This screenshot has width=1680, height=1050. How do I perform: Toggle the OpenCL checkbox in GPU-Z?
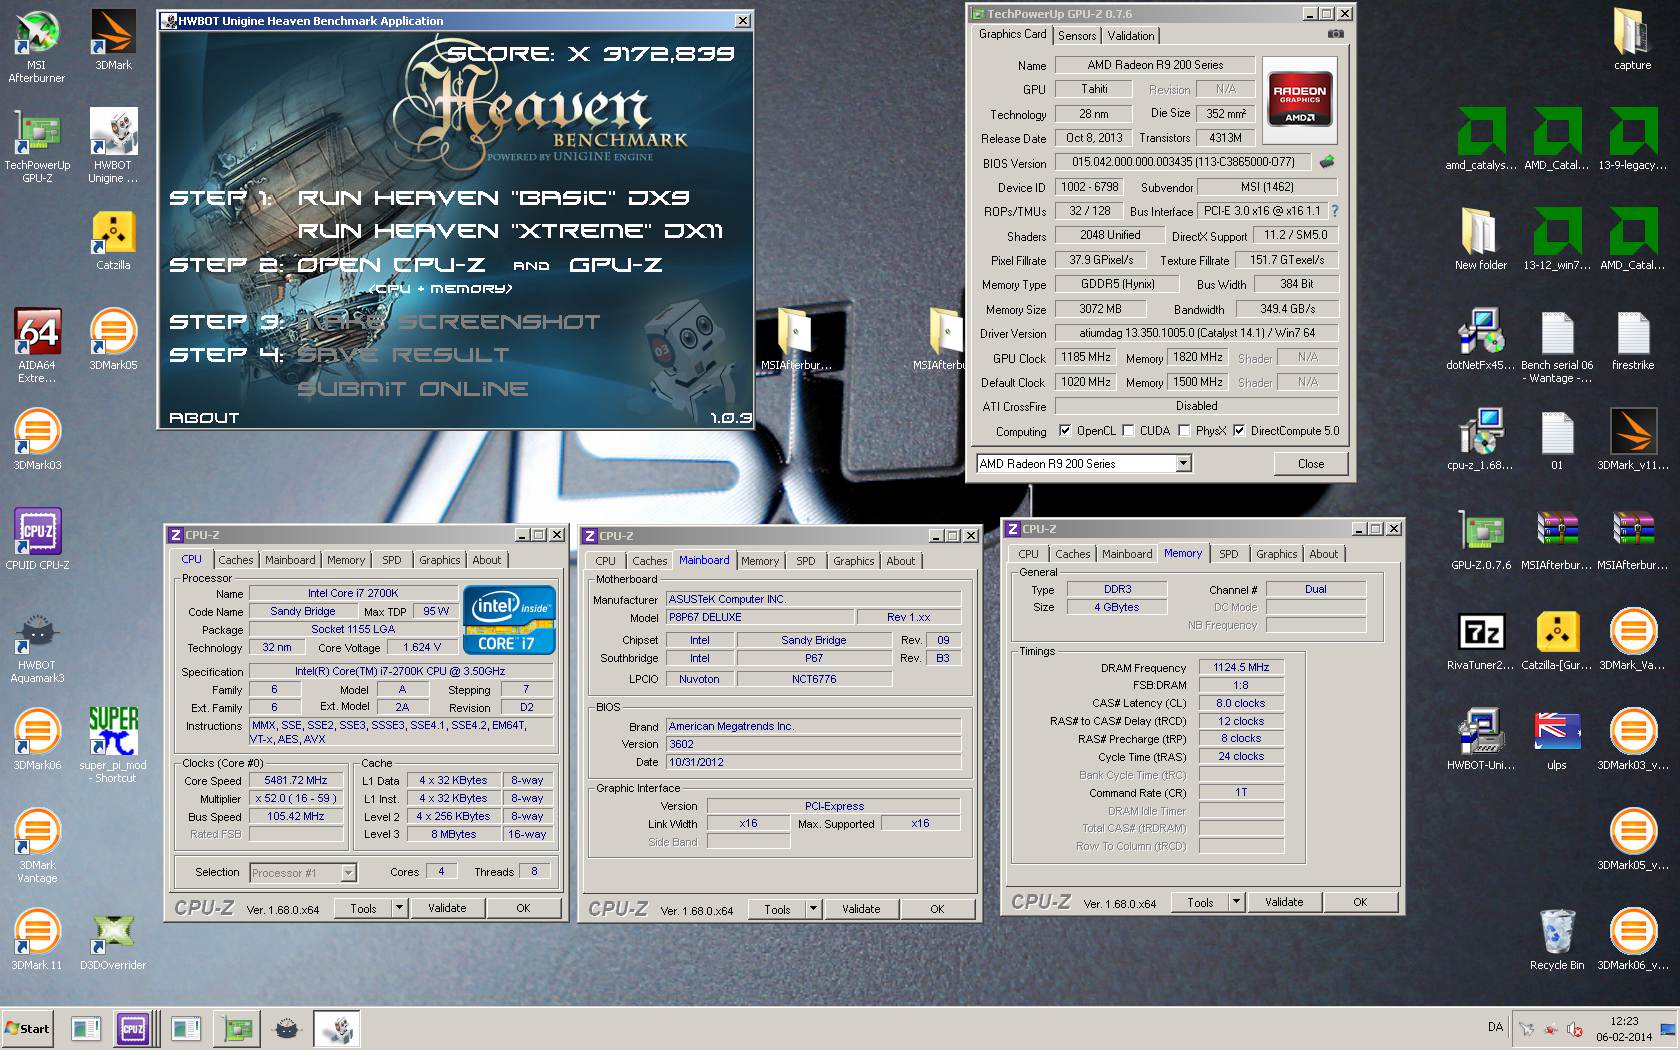click(x=1065, y=431)
